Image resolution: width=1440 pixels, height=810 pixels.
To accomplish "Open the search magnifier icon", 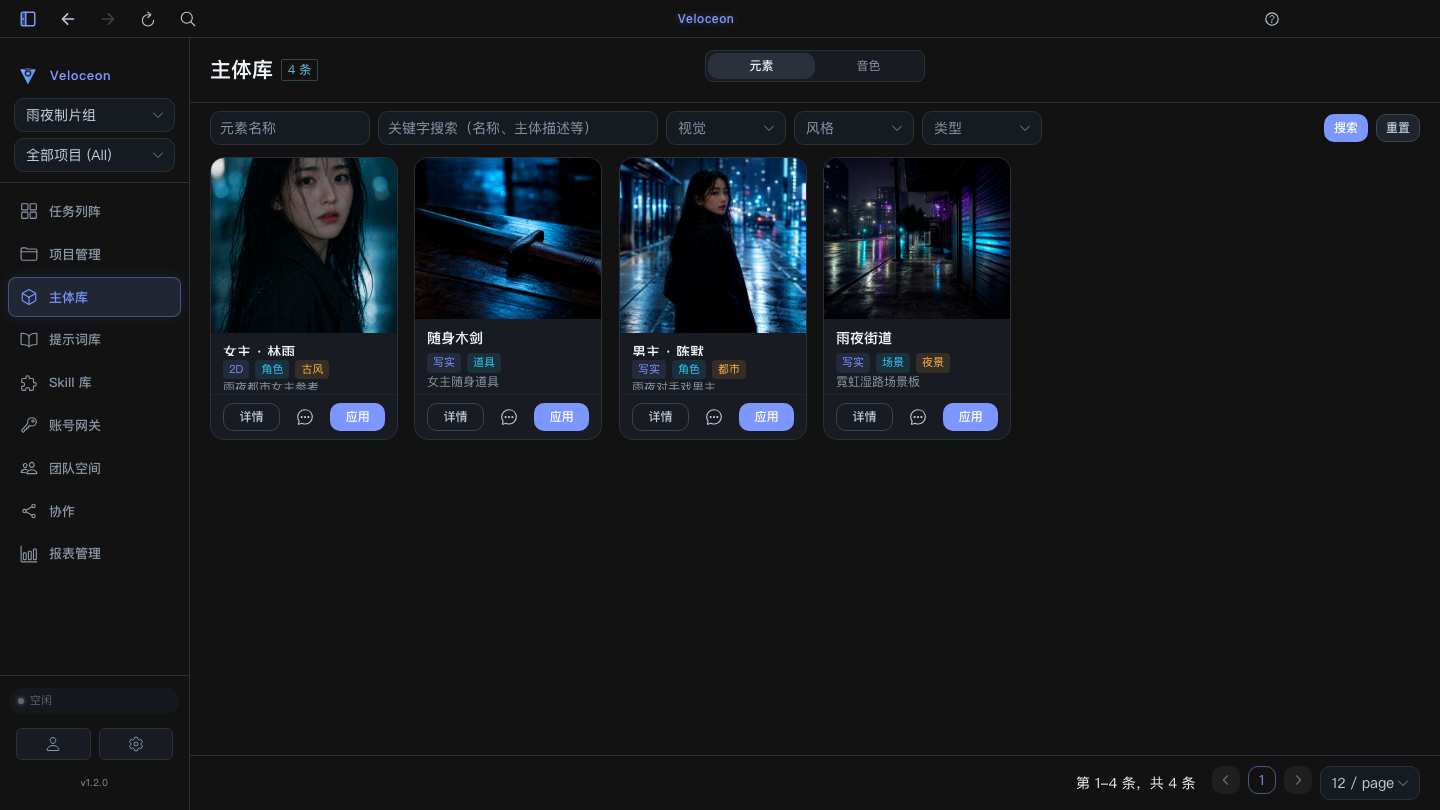I will point(188,19).
